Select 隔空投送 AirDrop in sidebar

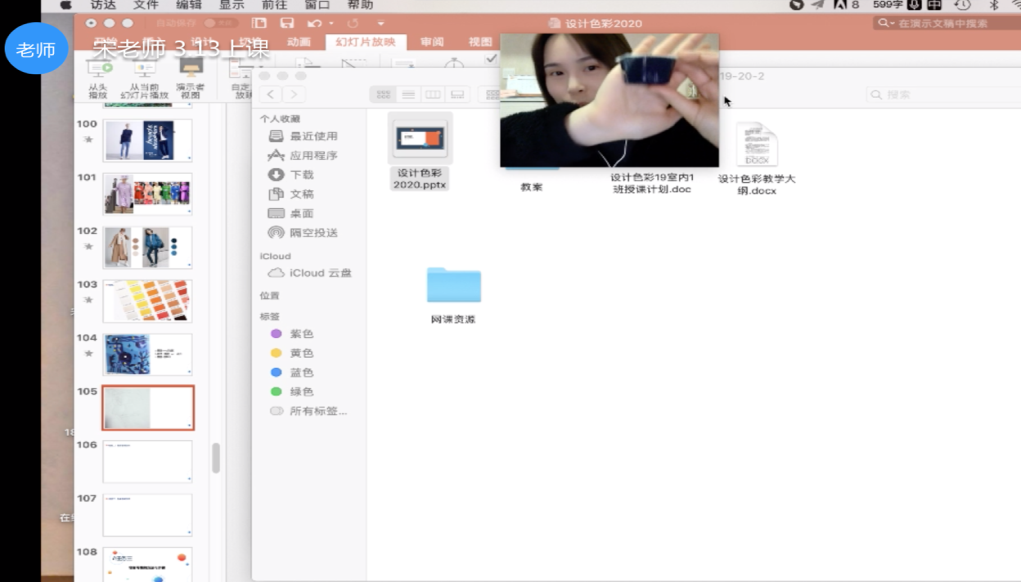tap(312, 233)
